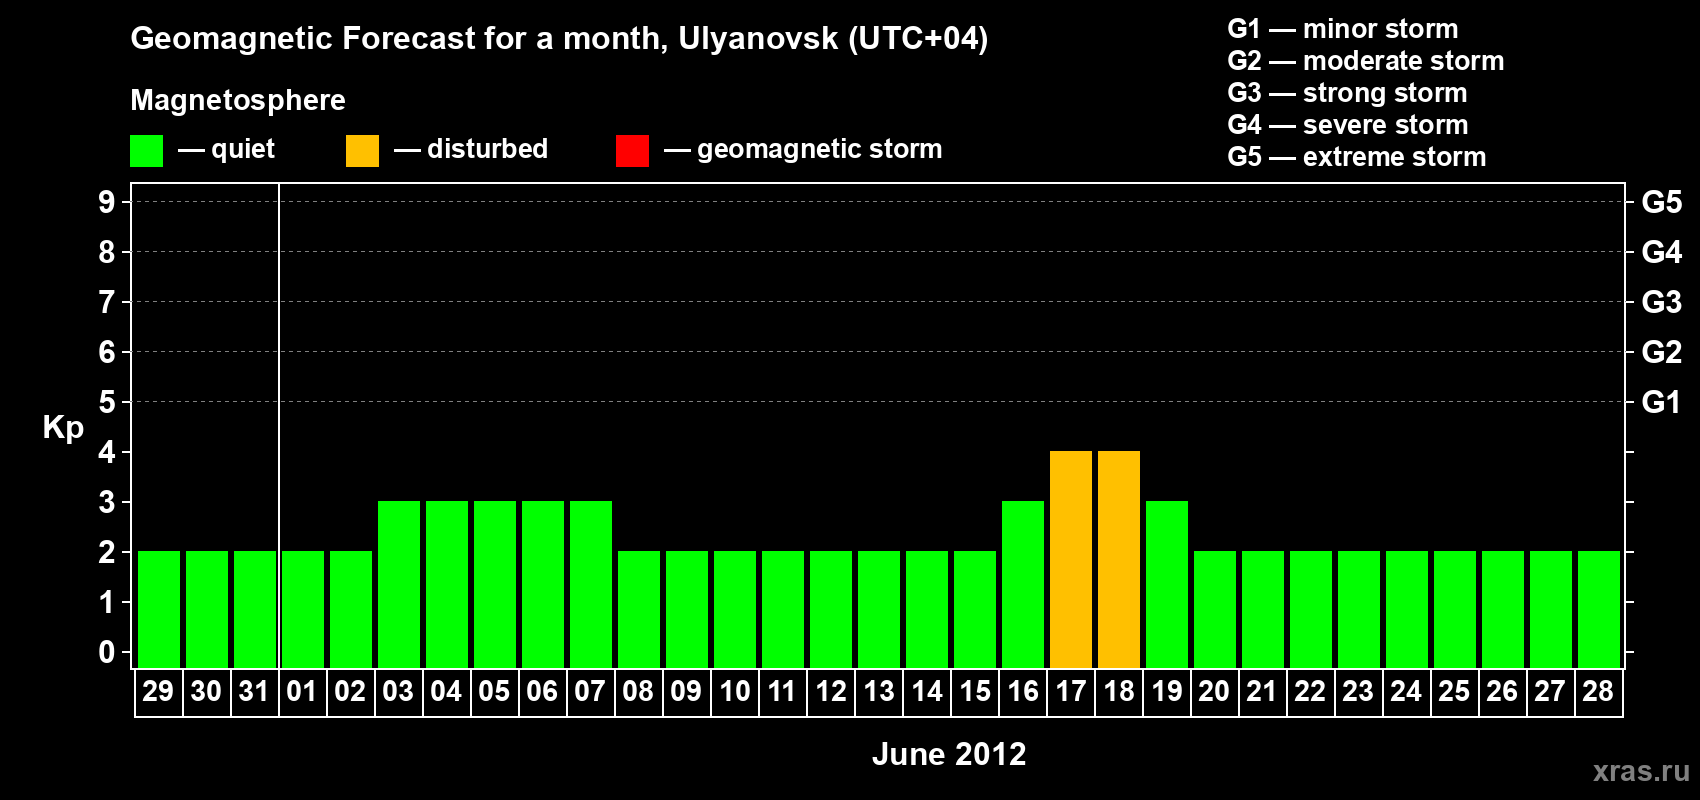The width and height of the screenshot is (1700, 800).
Task: Click the G4 right axis label
Action: click(x=1662, y=252)
